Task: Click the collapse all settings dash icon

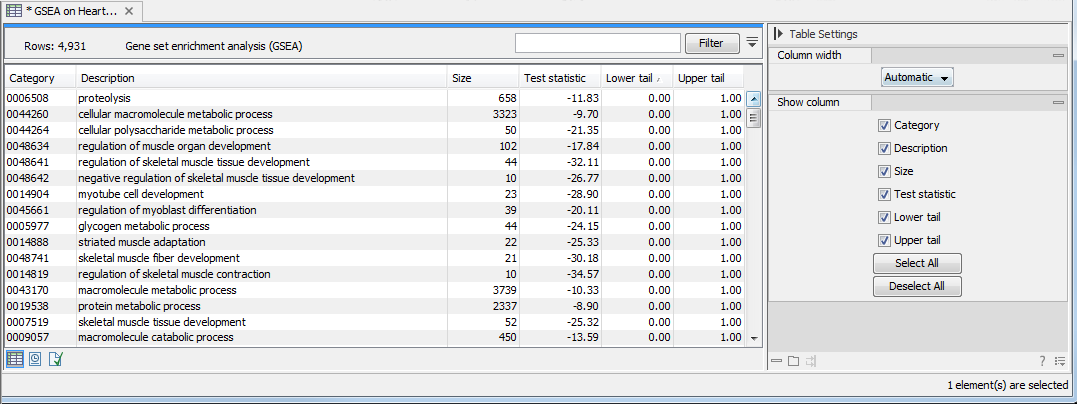Action: (777, 361)
